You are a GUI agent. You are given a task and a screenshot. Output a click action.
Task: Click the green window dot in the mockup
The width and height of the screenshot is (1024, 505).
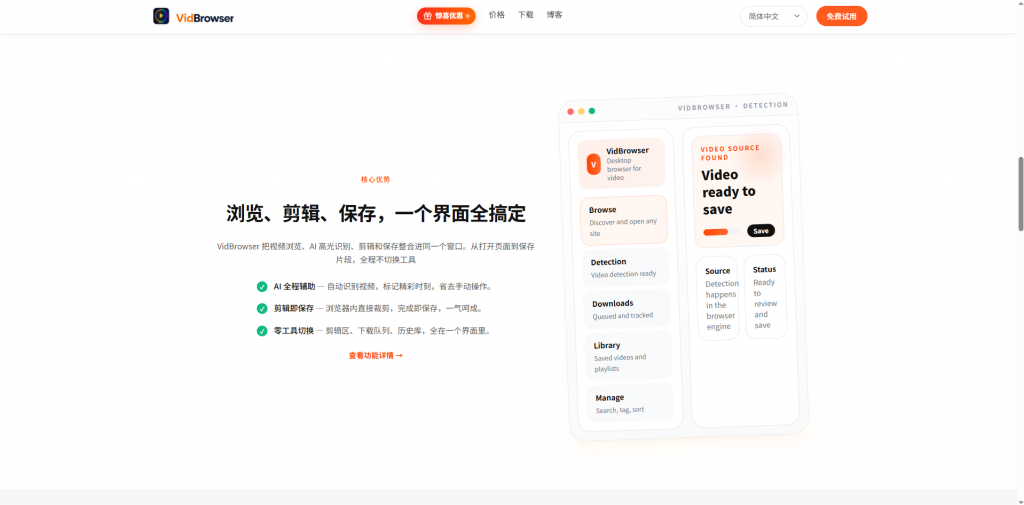coord(592,110)
